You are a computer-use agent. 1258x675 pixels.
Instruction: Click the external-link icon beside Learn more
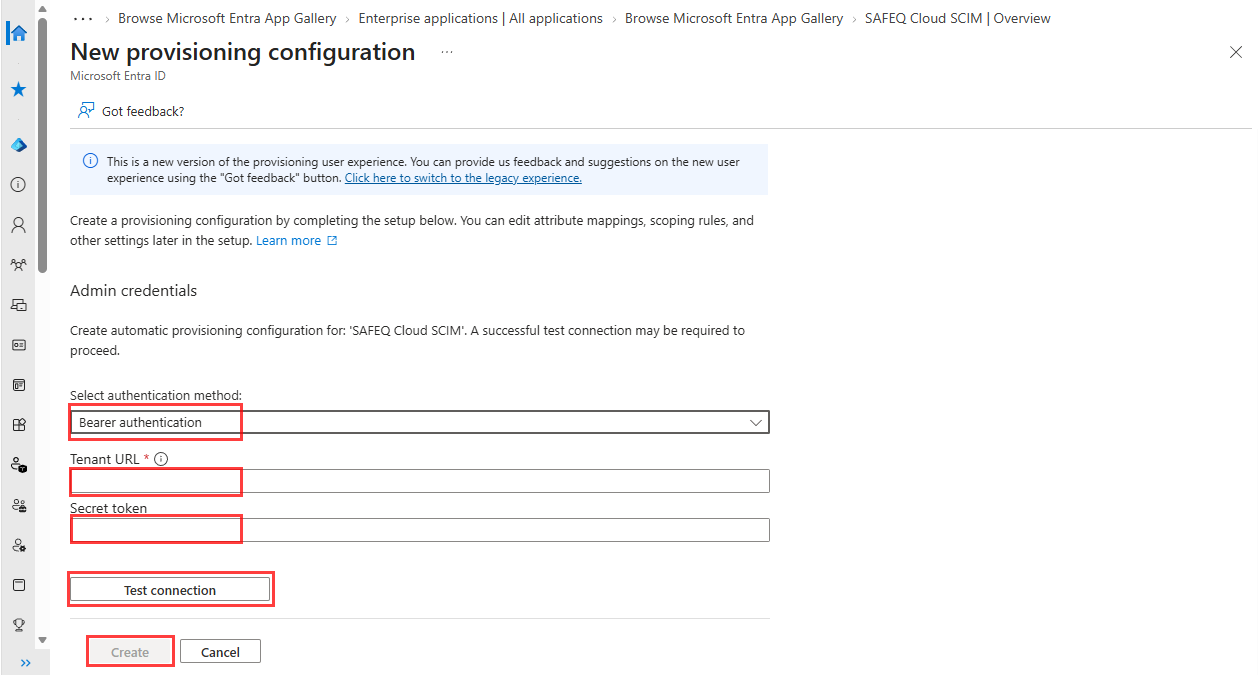332,241
